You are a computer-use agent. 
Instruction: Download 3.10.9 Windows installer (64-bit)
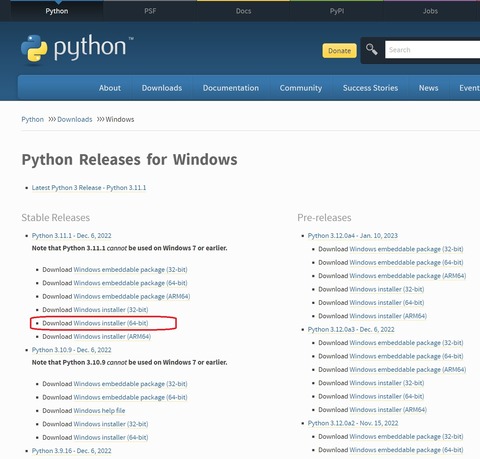coord(111,437)
